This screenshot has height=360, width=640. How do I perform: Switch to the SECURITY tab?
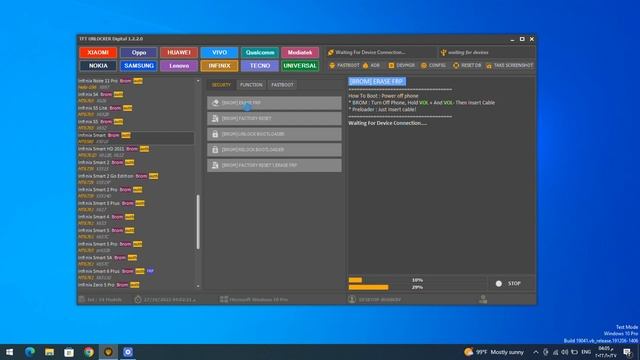click(221, 85)
